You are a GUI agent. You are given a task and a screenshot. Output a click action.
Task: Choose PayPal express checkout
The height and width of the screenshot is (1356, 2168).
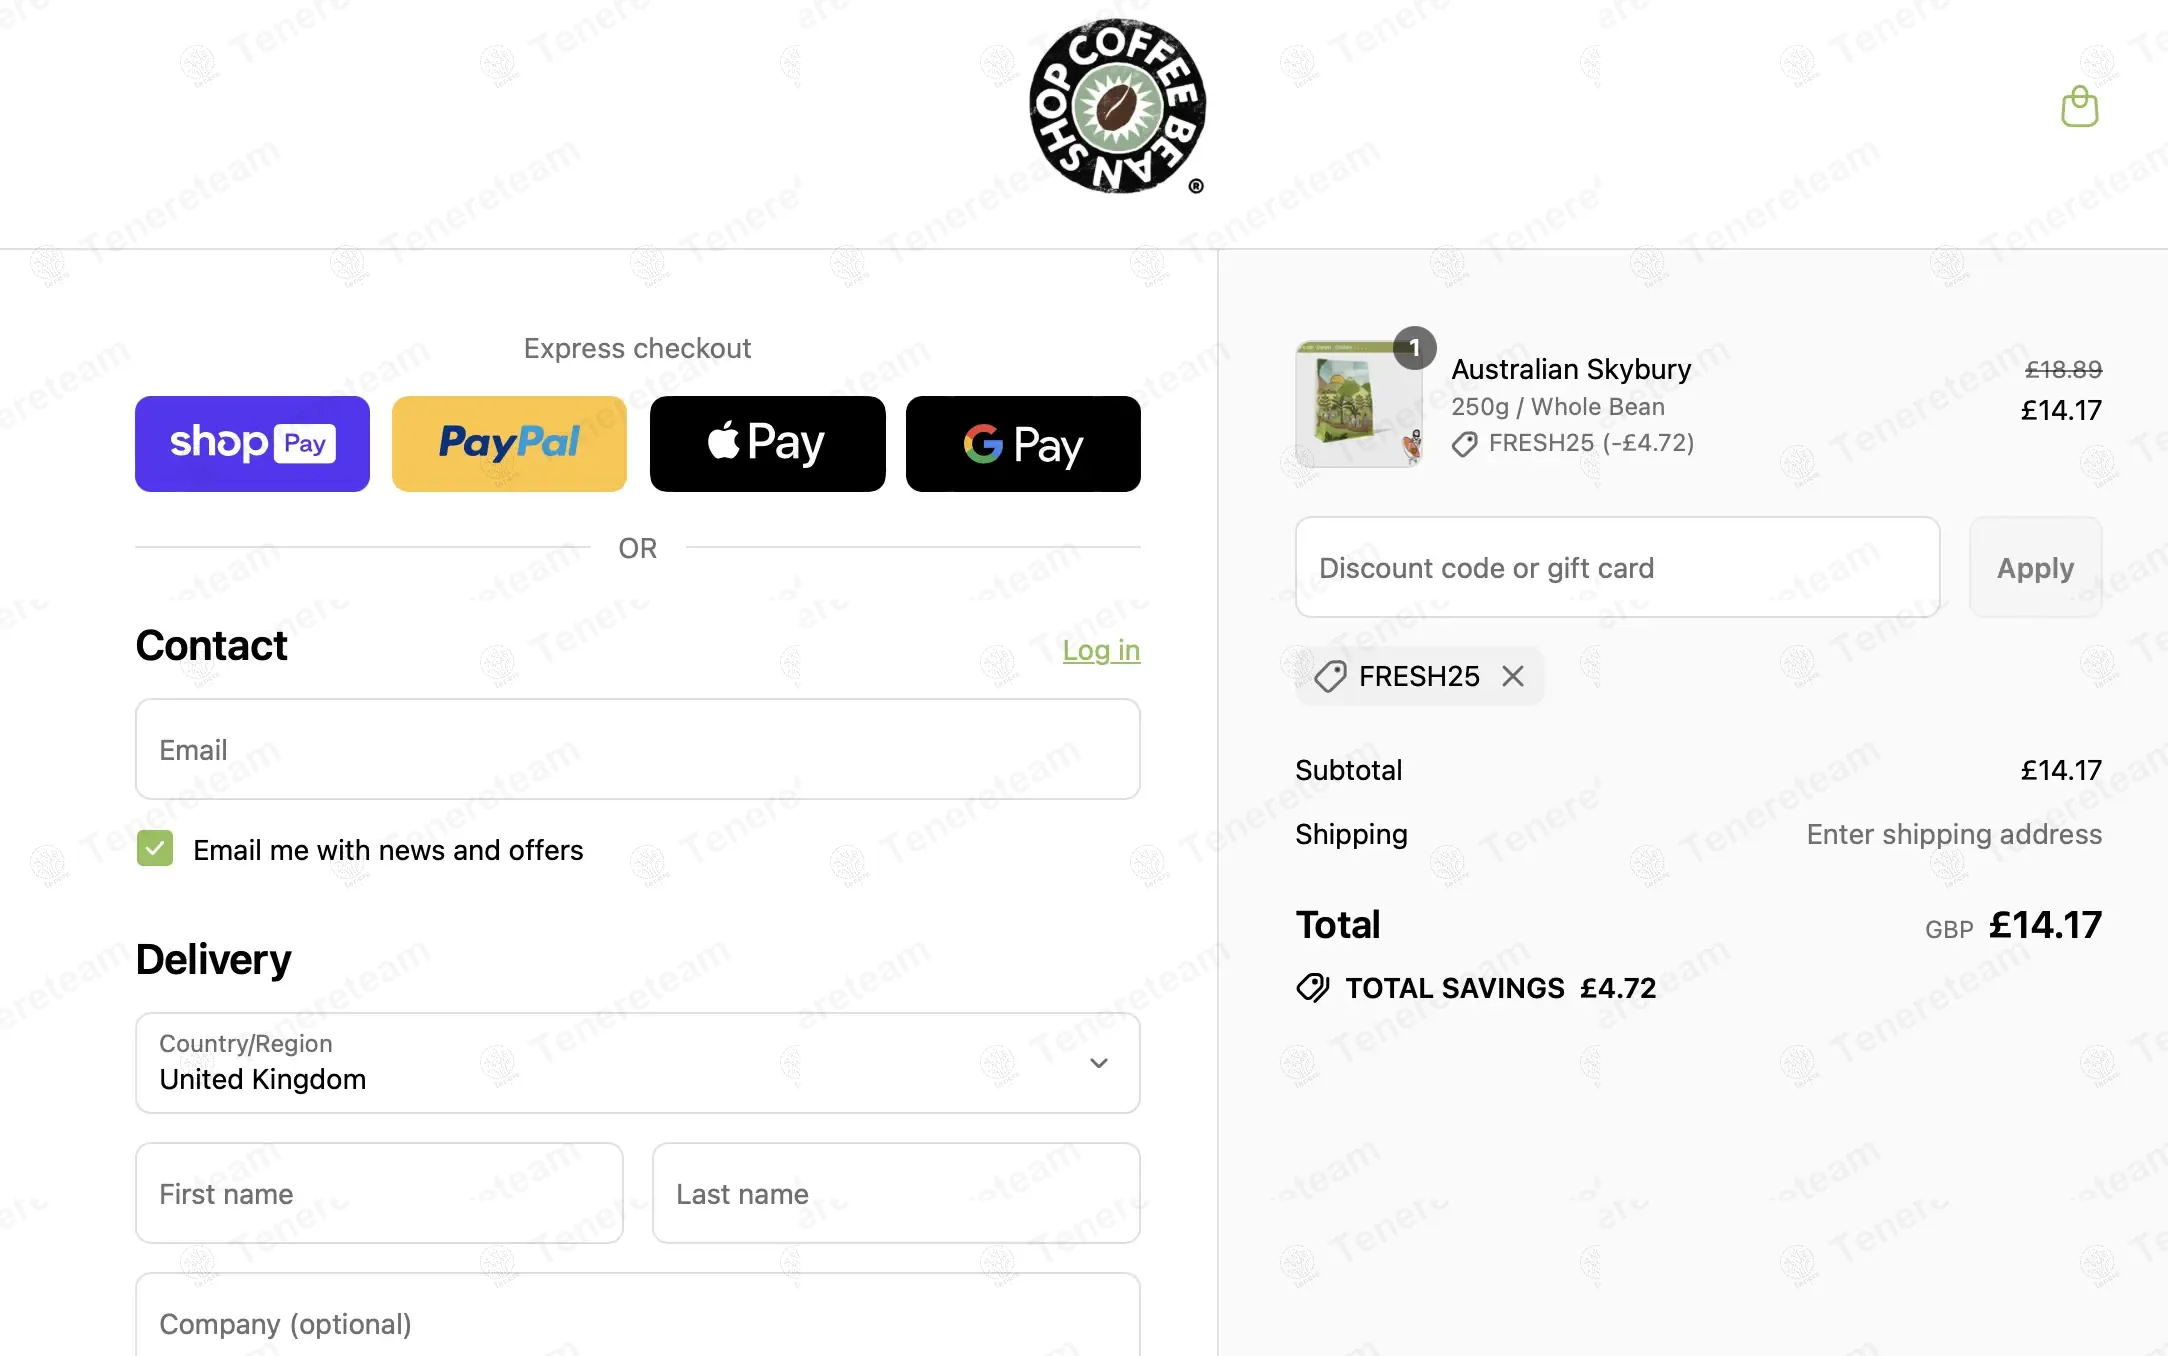click(509, 444)
